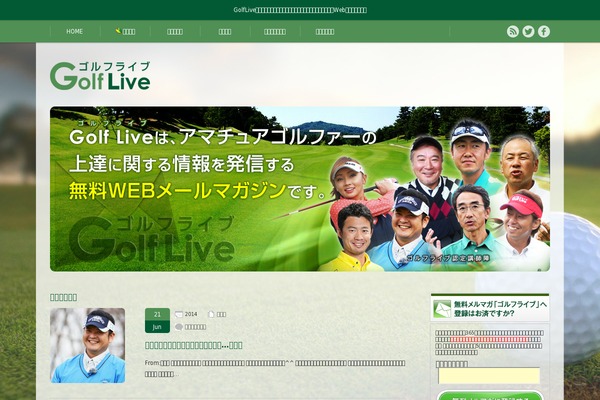Open the 21 Jun article title link
Image resolution: width=600 pixels, height=400 pixels.
pos(193,345)
